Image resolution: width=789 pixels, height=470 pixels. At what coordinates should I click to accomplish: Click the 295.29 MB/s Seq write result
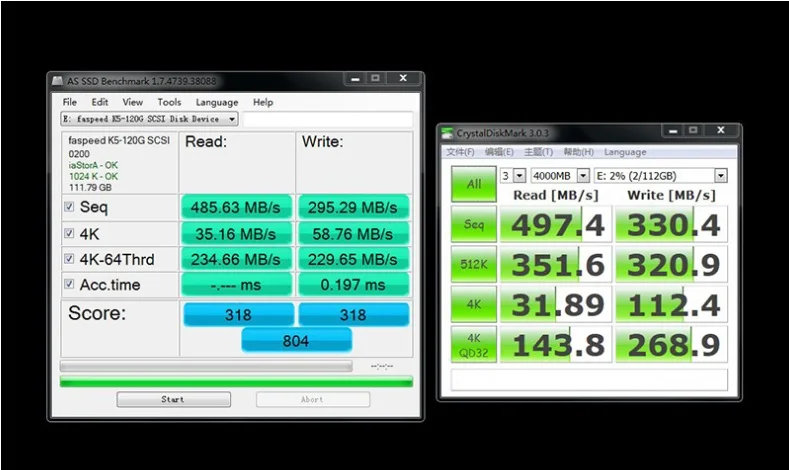click(353, 207)
